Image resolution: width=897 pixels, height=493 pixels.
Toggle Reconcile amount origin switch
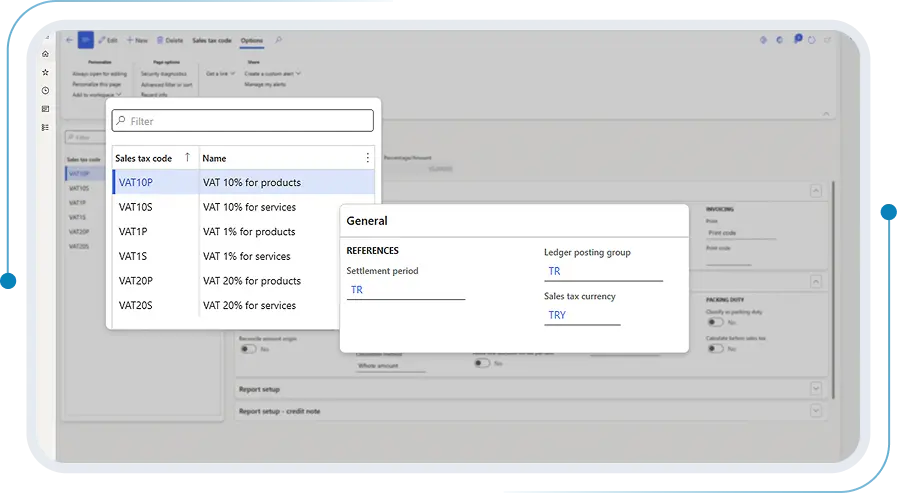(x=248, y=349)
